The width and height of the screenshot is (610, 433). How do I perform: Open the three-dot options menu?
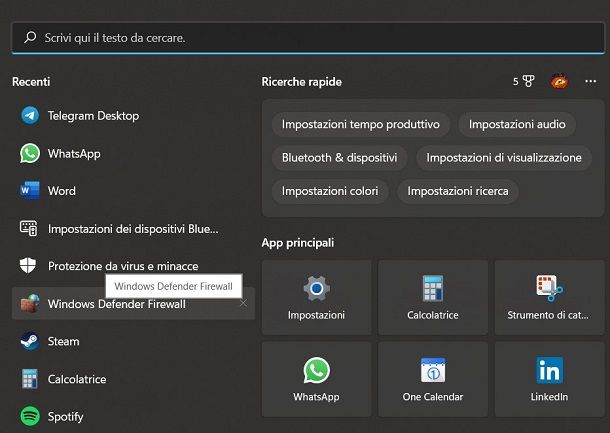[591, 81]
